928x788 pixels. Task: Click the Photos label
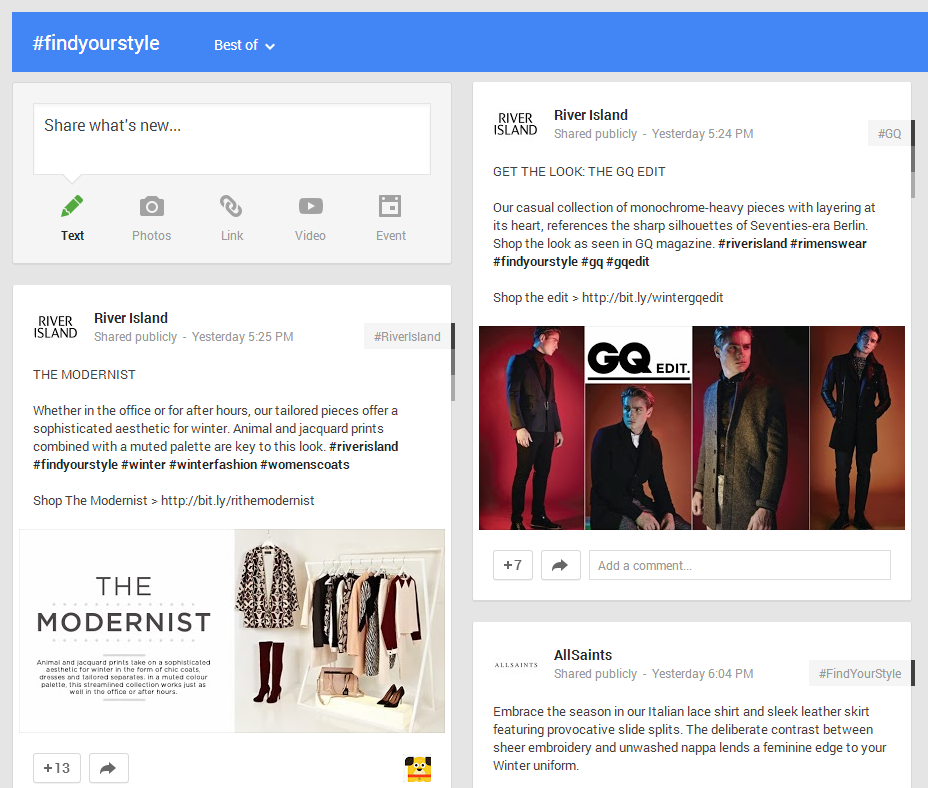point(152,236)
